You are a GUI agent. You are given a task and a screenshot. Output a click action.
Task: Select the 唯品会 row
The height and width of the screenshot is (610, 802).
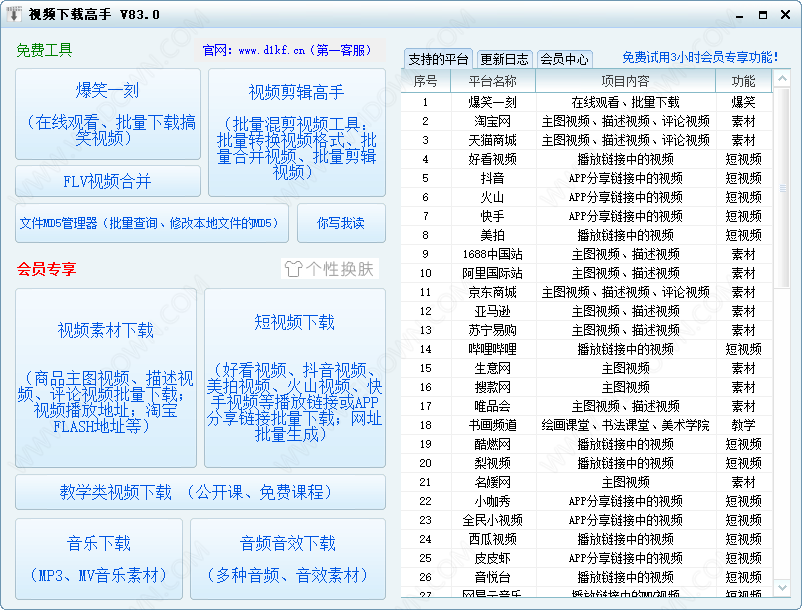click(x=587, y=406)
